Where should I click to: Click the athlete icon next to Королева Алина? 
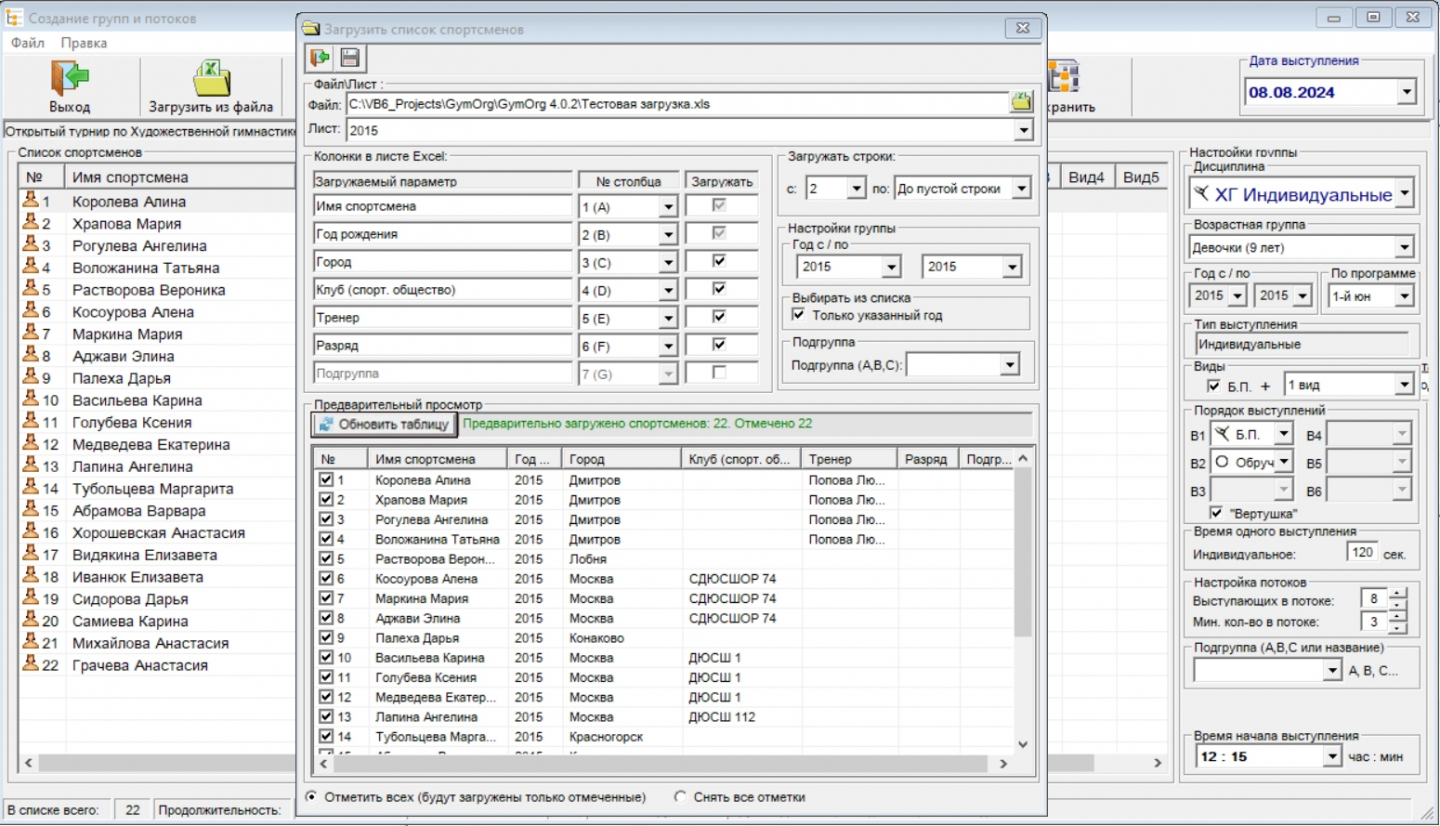click(x=30, y=201)
